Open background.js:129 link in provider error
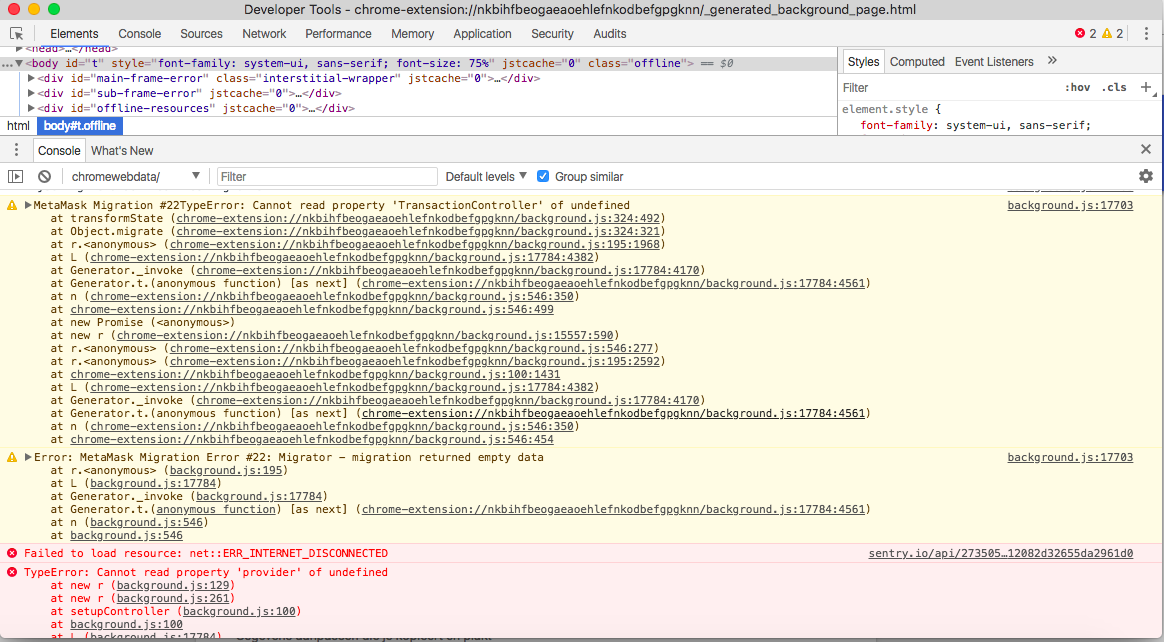This screenshot has width=1164, height=642. pos(173,586)
